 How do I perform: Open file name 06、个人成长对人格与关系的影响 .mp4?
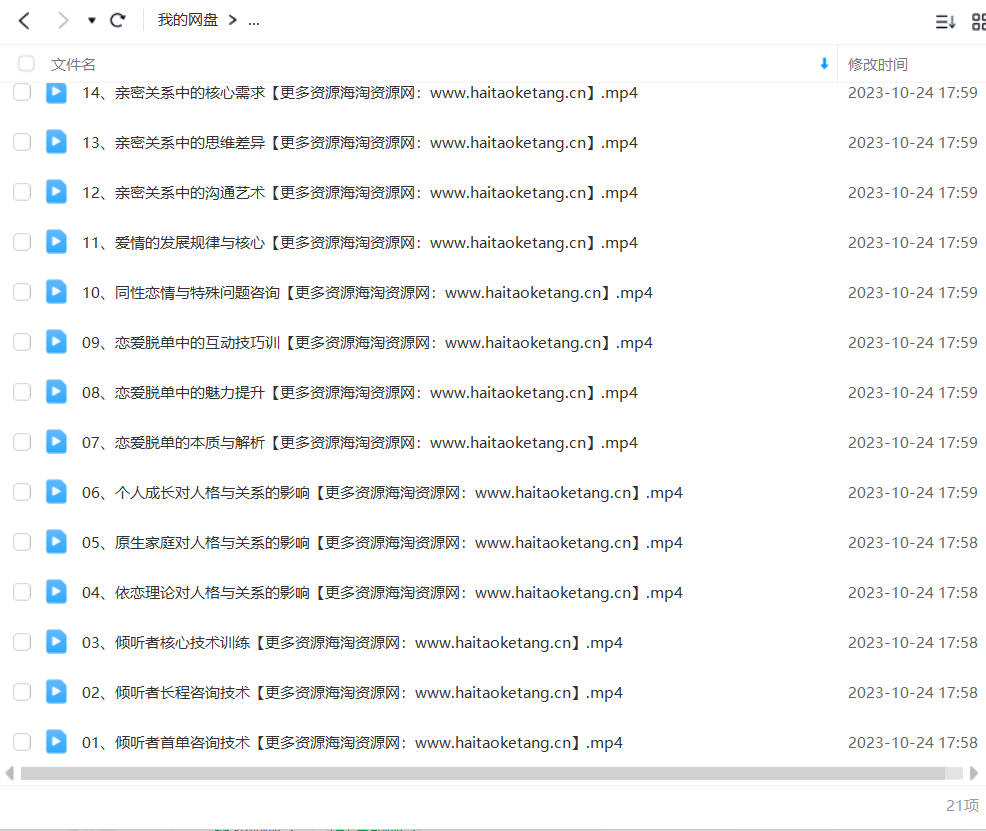(x=382, y=492)
